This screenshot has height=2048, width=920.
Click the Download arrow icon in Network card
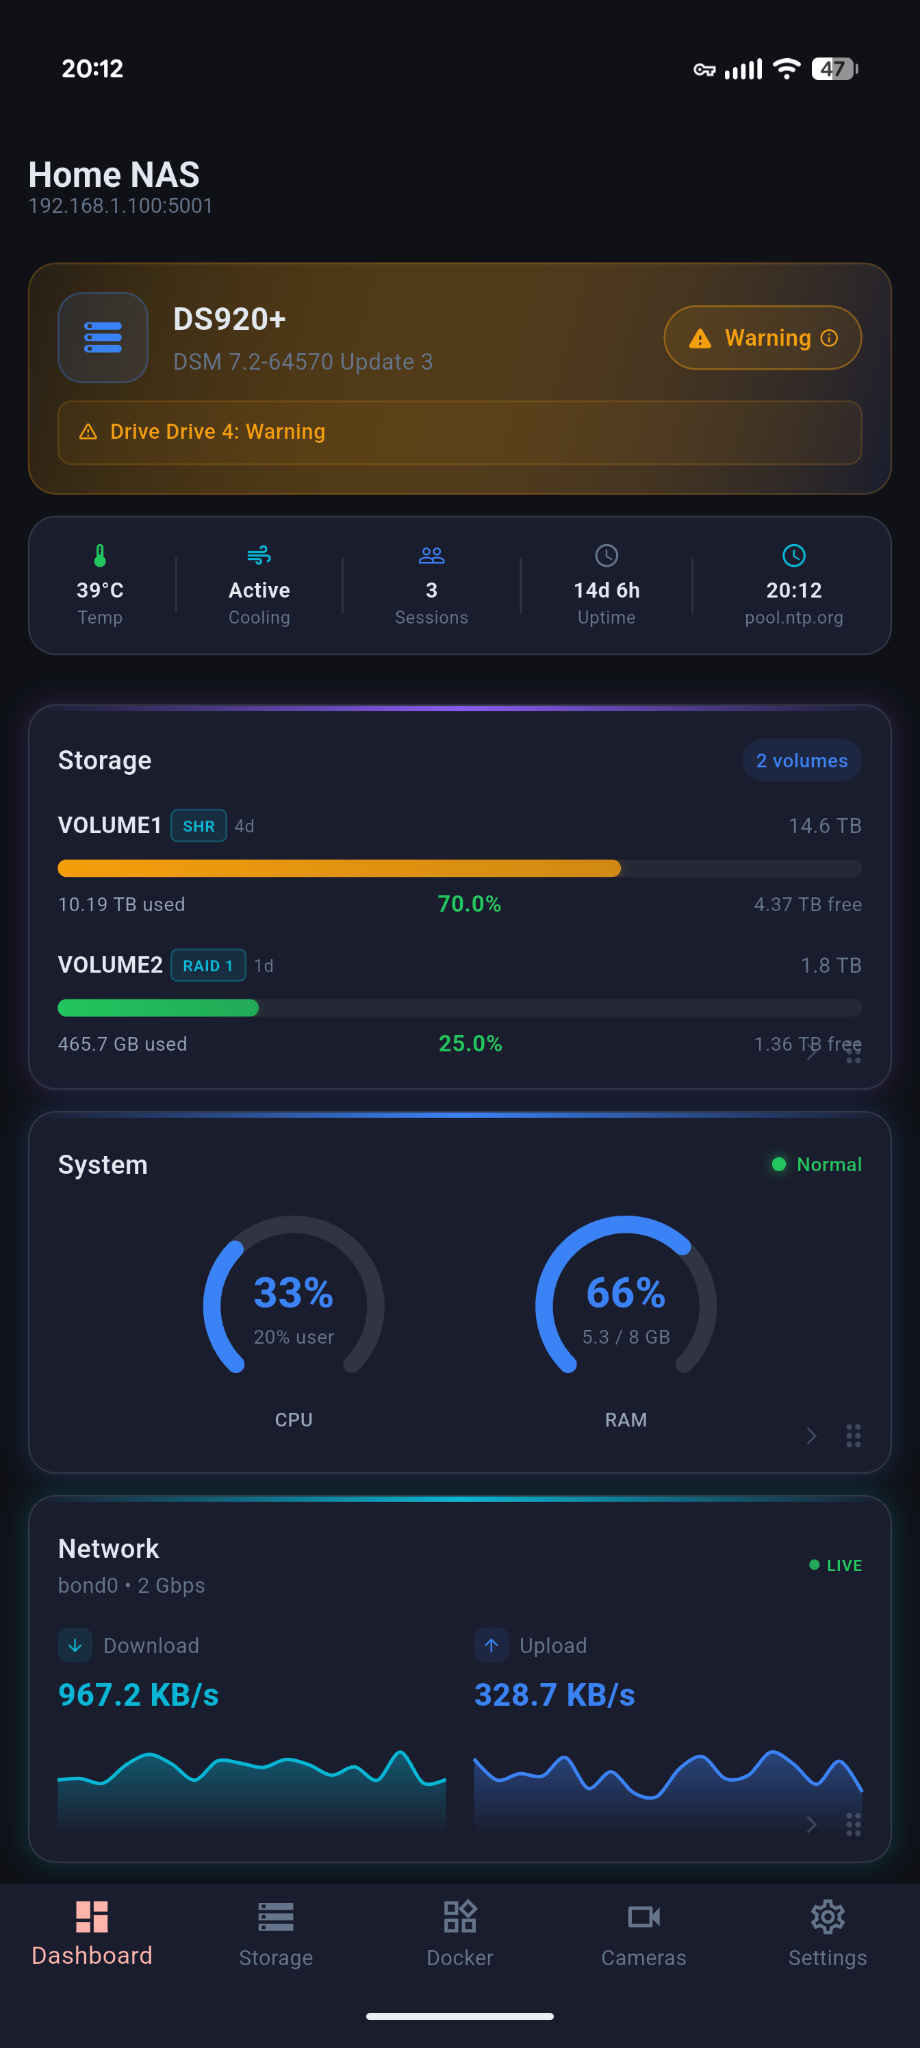coord(75,1645)
